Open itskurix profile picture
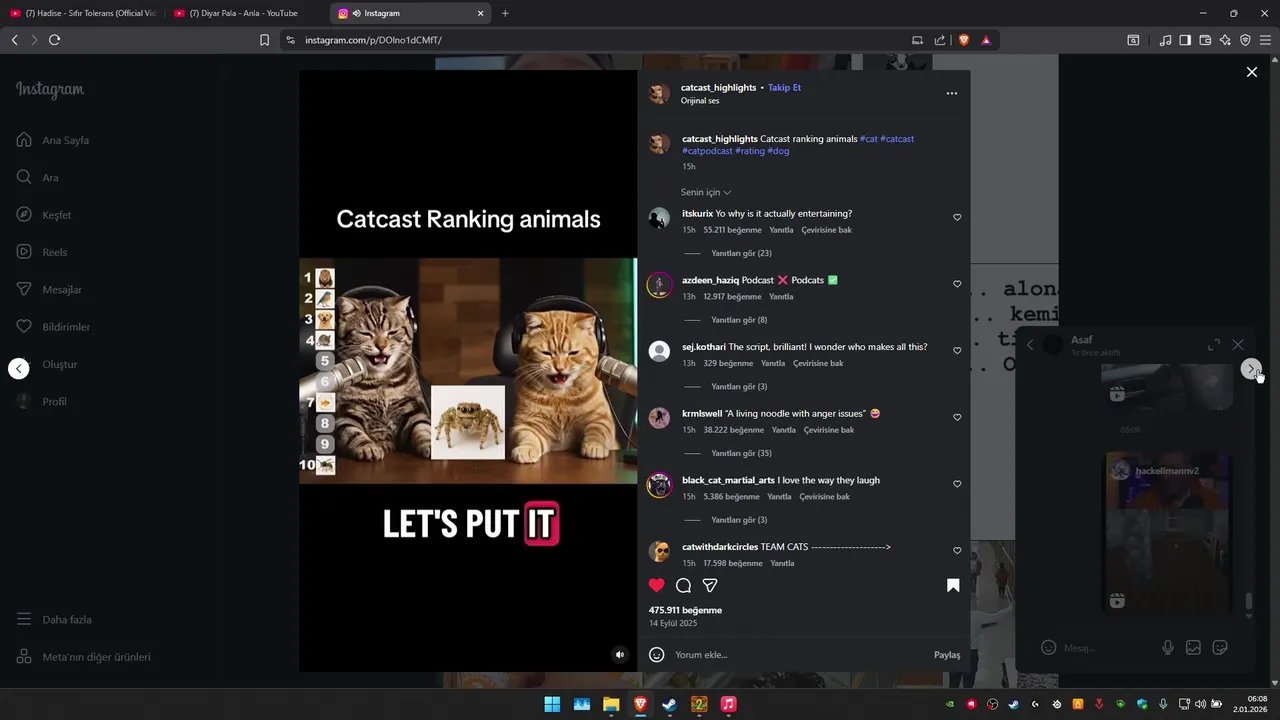Viewport: 1280px width, 720px height. point(659,218)
